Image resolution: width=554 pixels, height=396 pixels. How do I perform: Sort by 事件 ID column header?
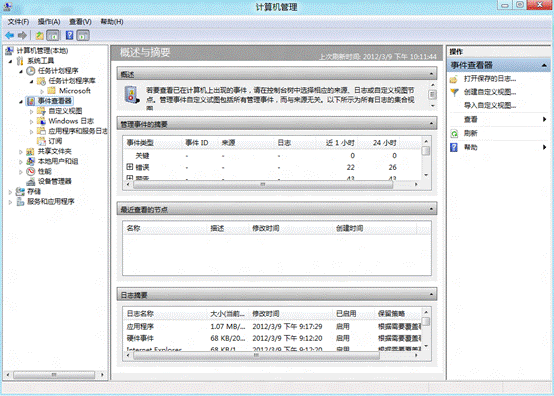coord(197,143)
